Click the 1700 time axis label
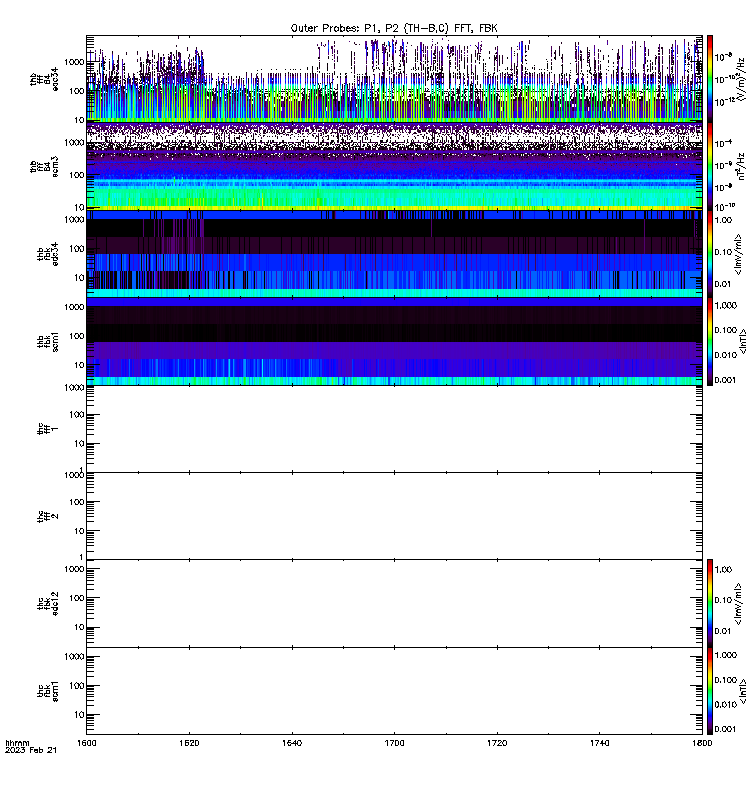Image resolution: width=750 pixels, height=800 pixels. [394, 743]
